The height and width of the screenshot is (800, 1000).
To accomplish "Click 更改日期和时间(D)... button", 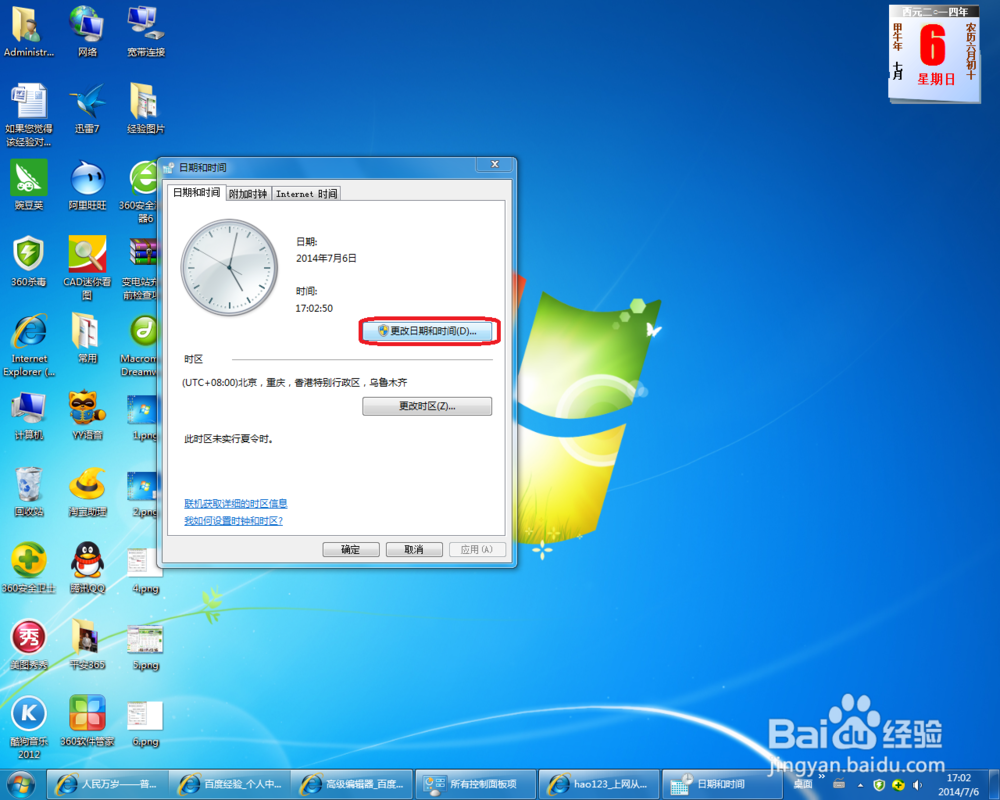I will tap(427, 331).
